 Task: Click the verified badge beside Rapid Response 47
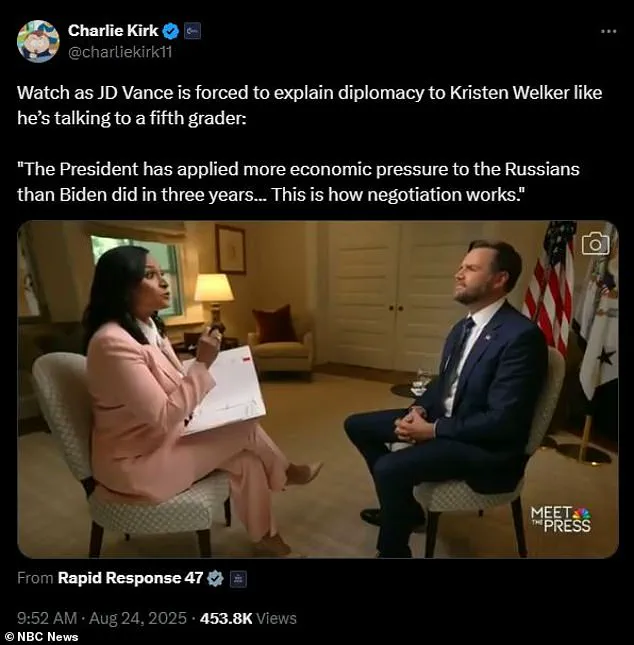click(215, 578)
